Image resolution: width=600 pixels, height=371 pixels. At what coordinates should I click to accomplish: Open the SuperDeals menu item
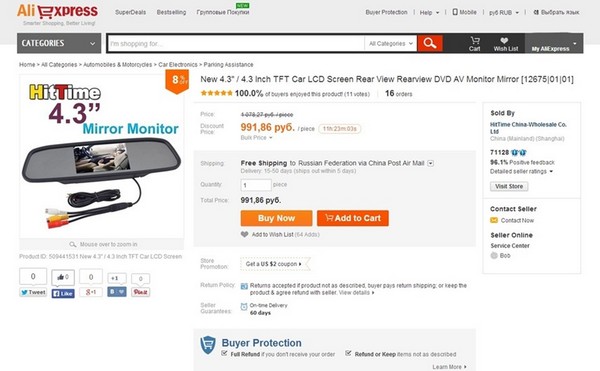click(130, 12)
